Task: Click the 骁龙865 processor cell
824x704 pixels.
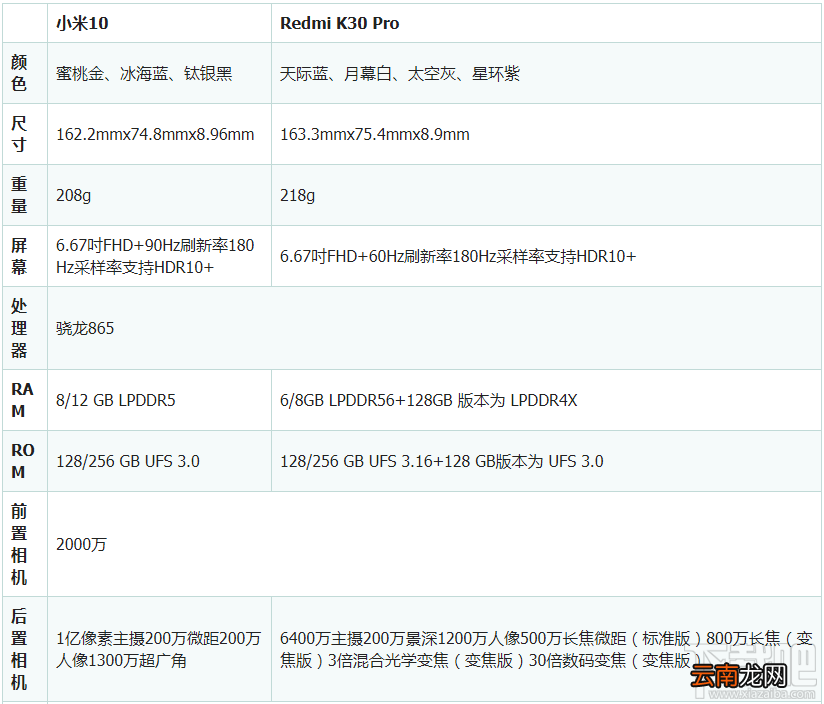Action: (x=434, y=328)
